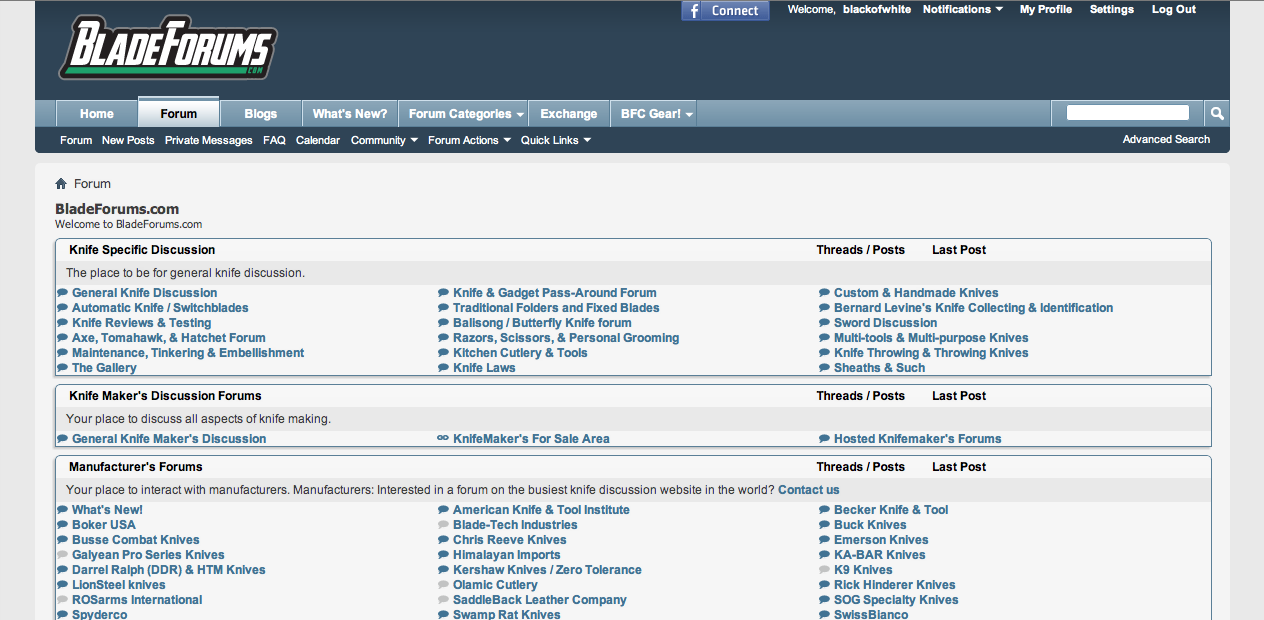Click bubble icon beside What's New! forum
This screenshot has height=620, width=1264.
(x=63, y=510)
